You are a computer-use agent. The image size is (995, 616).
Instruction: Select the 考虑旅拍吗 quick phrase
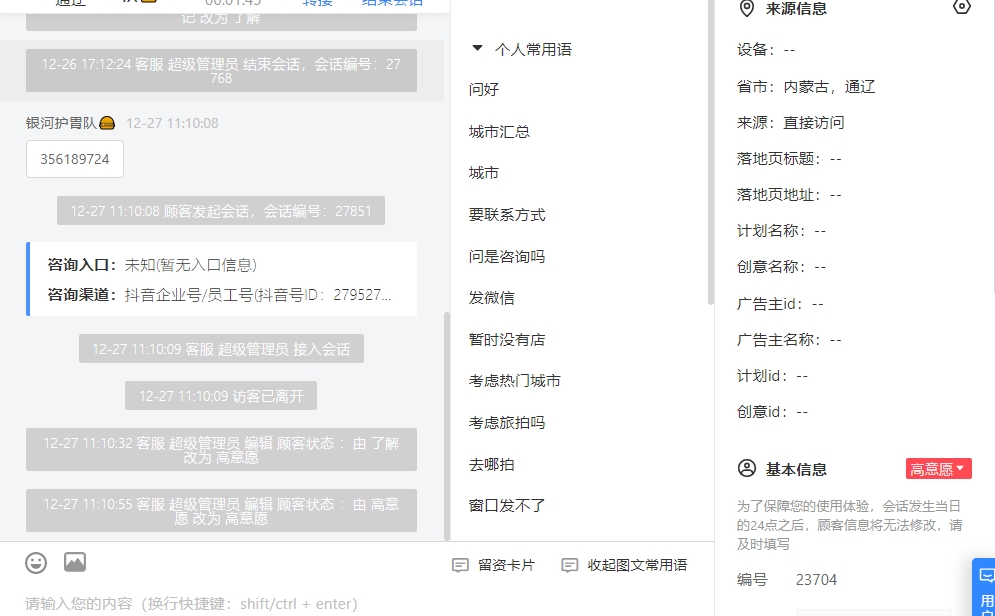click(x=507, y=423)
